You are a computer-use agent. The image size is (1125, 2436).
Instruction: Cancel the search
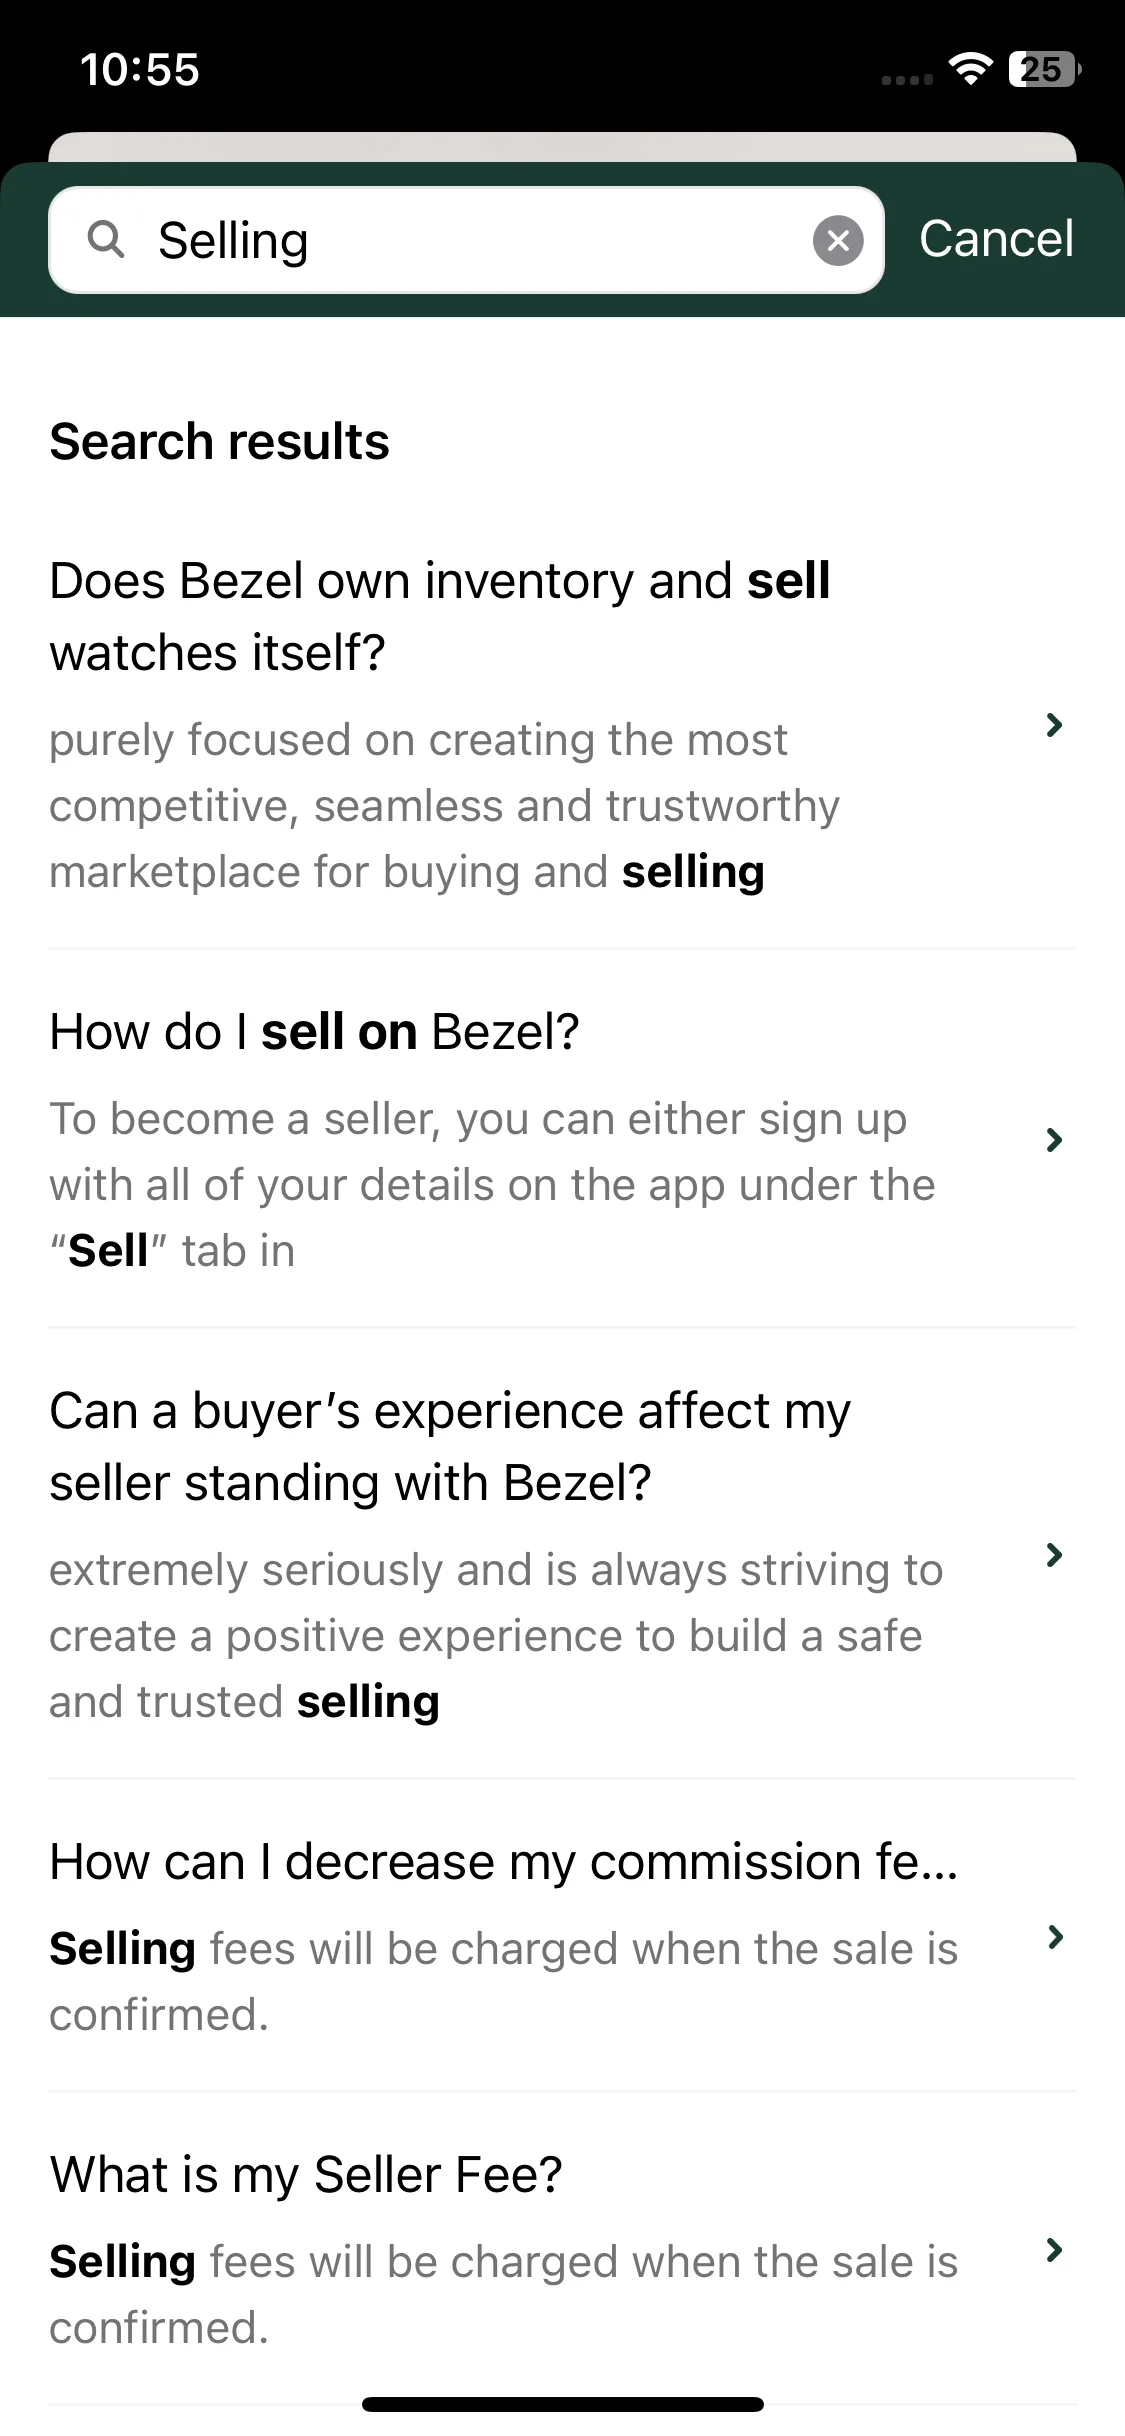pos(996,239)
